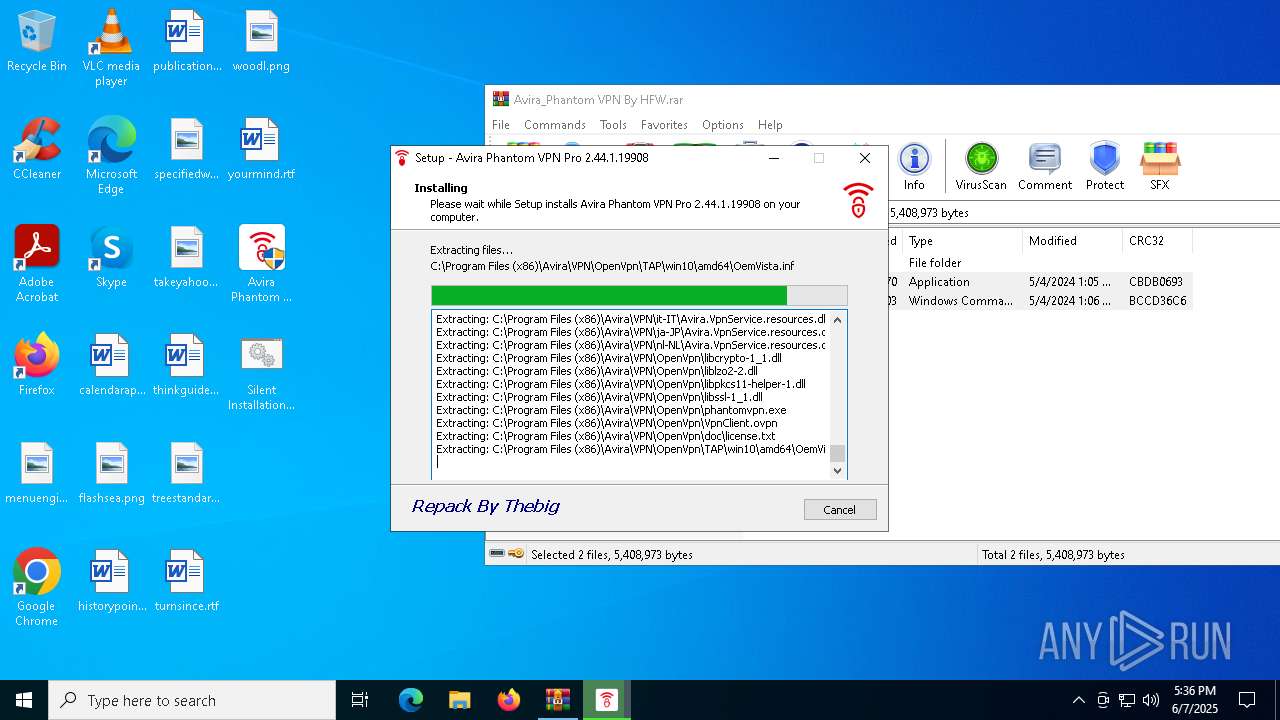Open flashsea.png image file
This screenshot has width=1280, height=720.
[111, 473]
